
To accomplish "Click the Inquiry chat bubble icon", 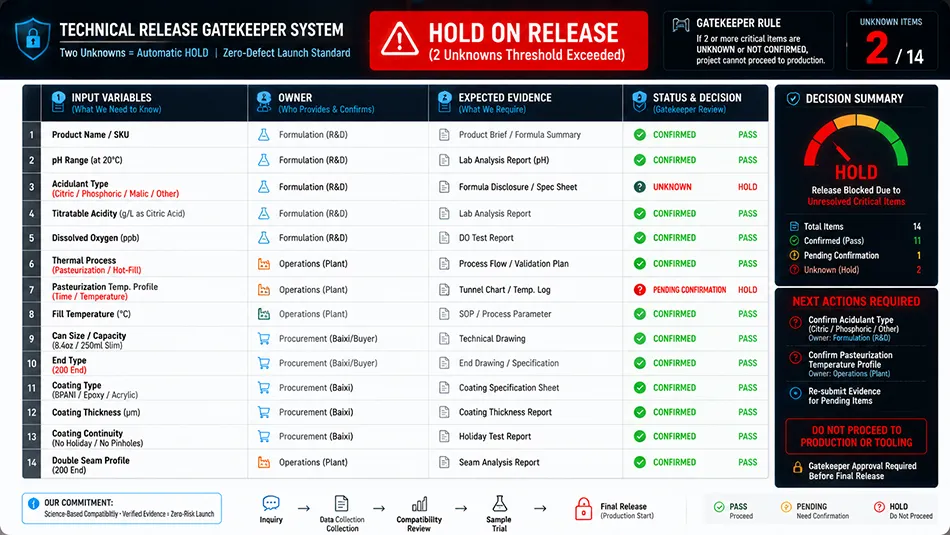I will (271, 503).
